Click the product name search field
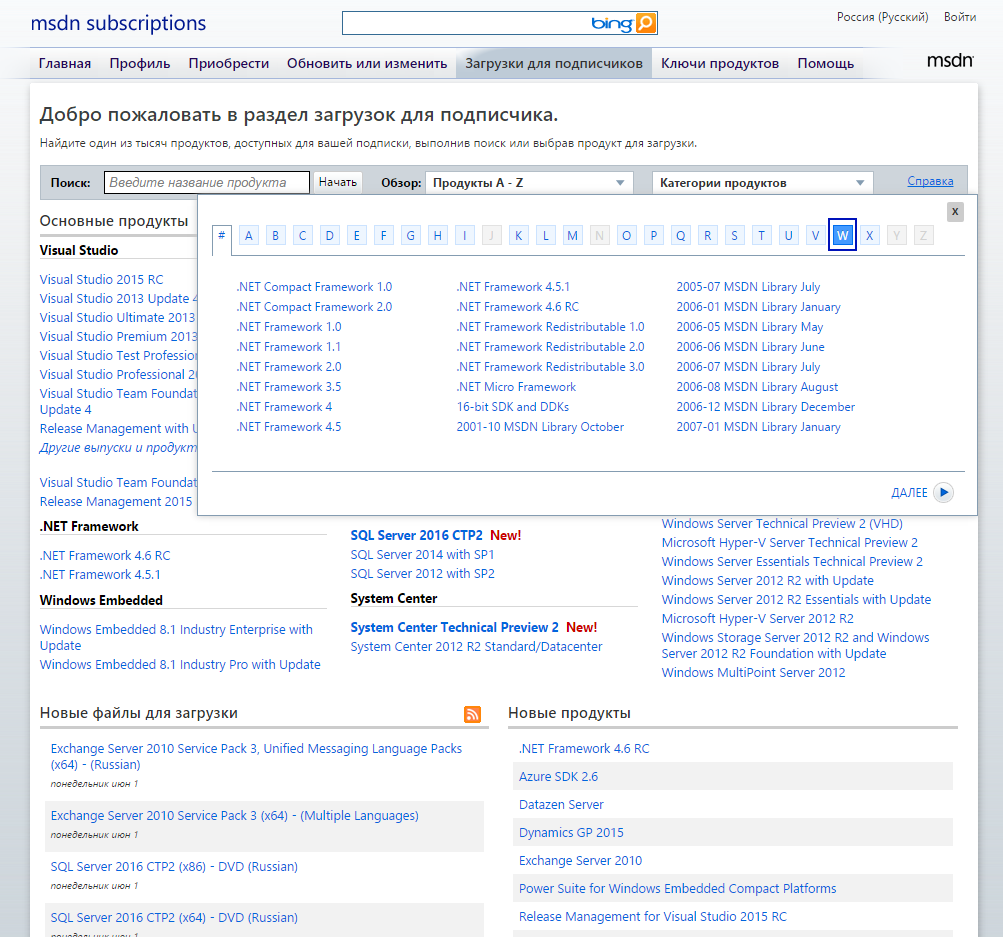This screenshot has height=937, width=1003. [x=207, y=182]
